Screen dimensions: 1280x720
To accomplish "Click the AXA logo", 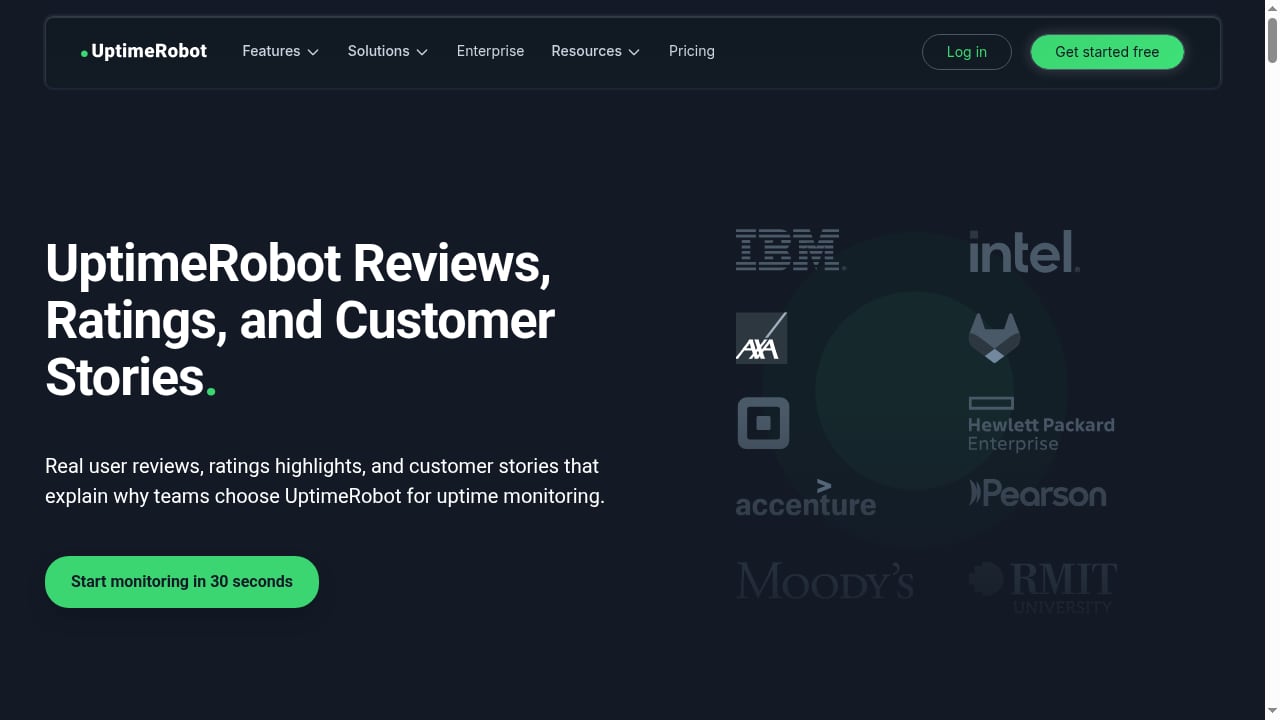I will [x=761, y=338].
